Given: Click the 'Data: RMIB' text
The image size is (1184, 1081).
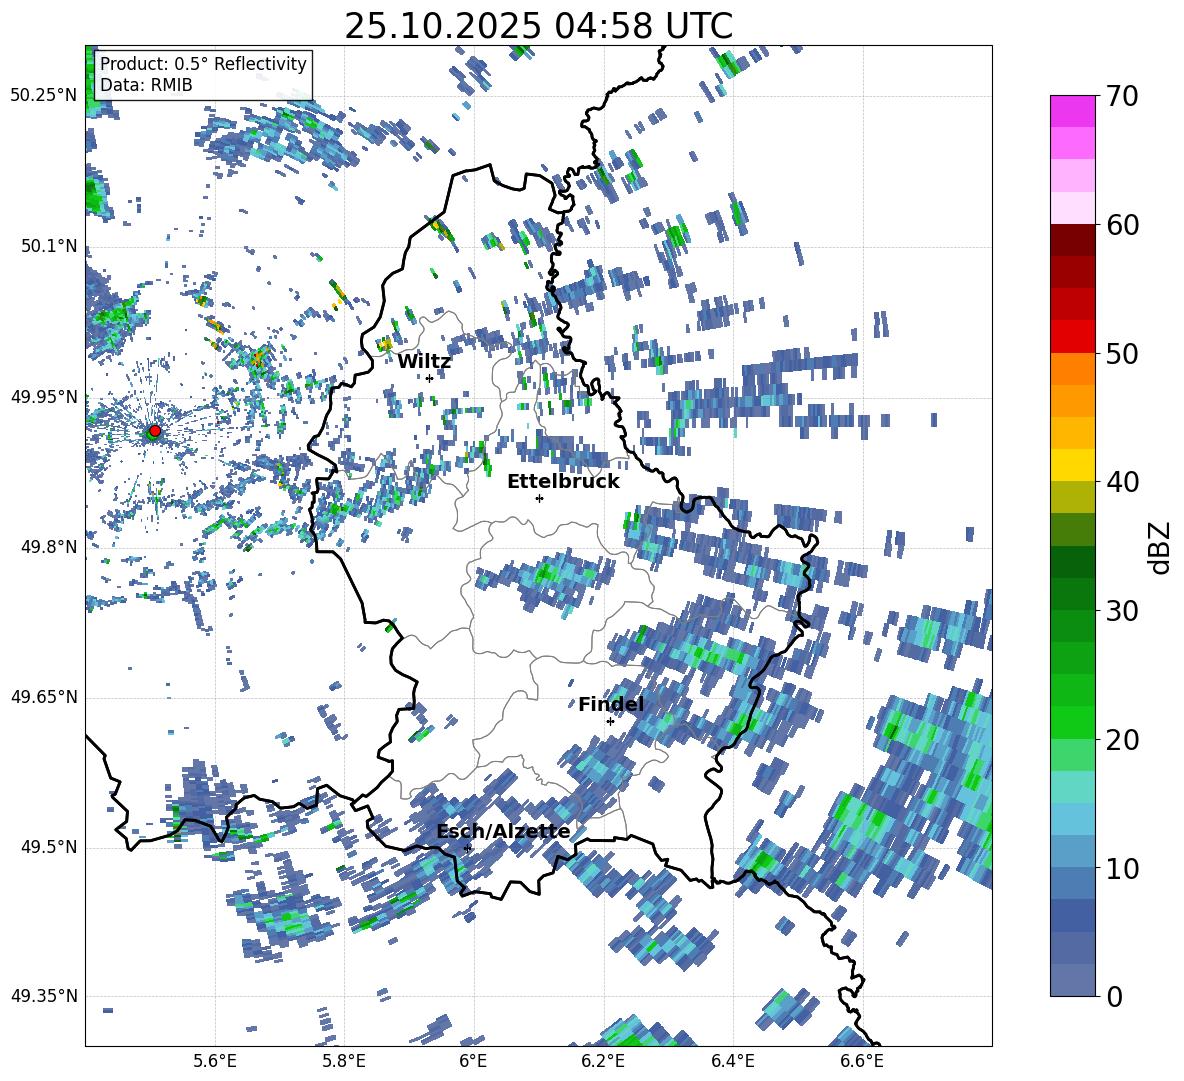Looking at the screenshot, I should [x=146, y=85].
